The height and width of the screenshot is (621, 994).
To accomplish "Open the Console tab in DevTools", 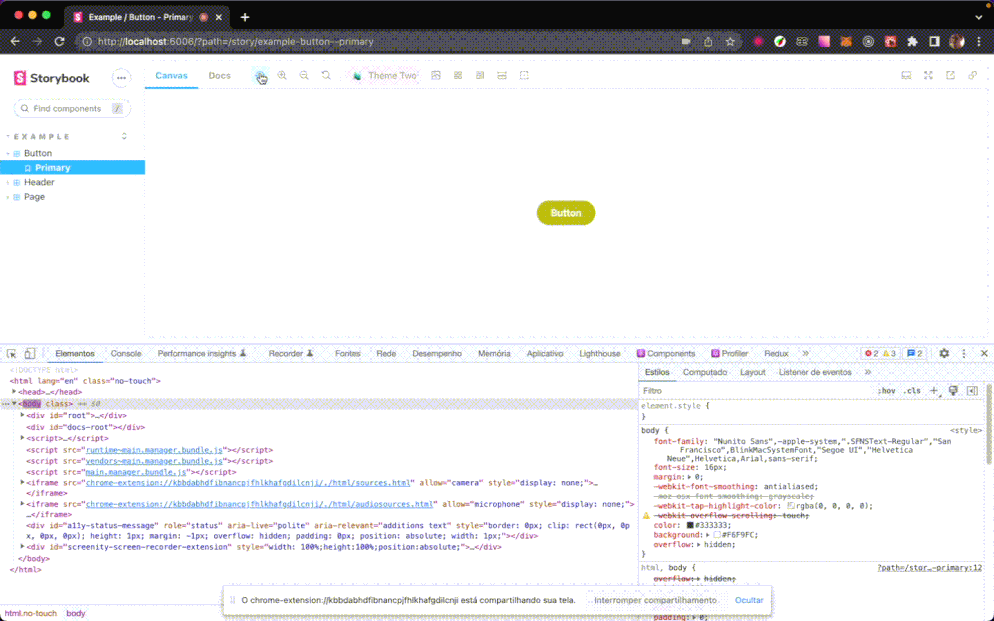I will (126, 354).
